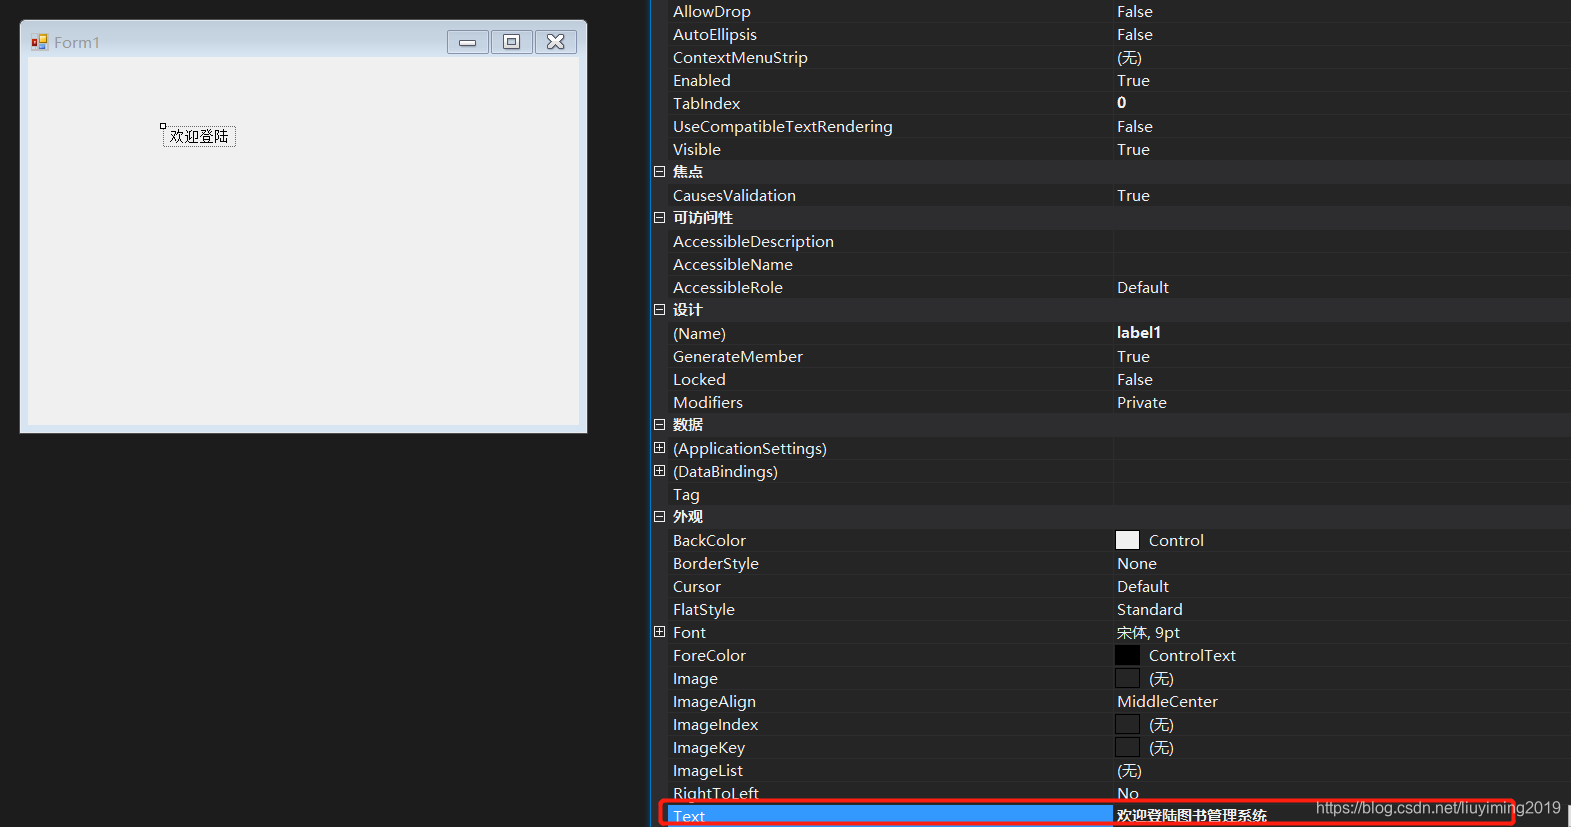Select the Locked property name
The height and width of the screenshot is (827, 1571).
pyautogui.click(x=699, y=379)
